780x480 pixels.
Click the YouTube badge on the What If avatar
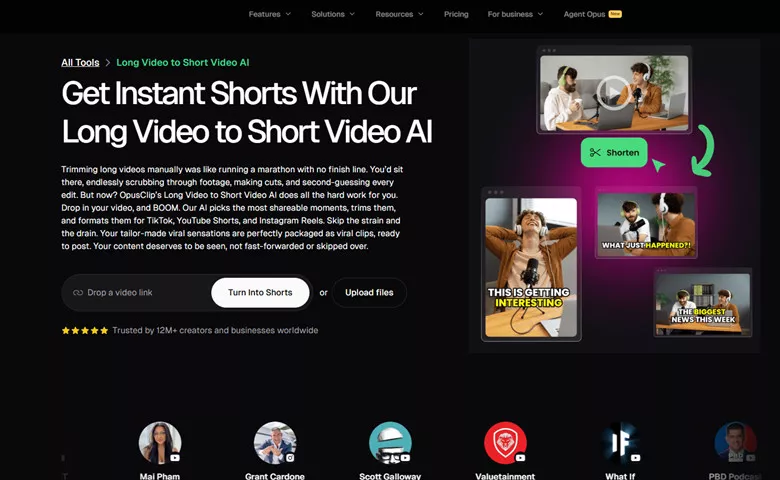pos(636,458)
